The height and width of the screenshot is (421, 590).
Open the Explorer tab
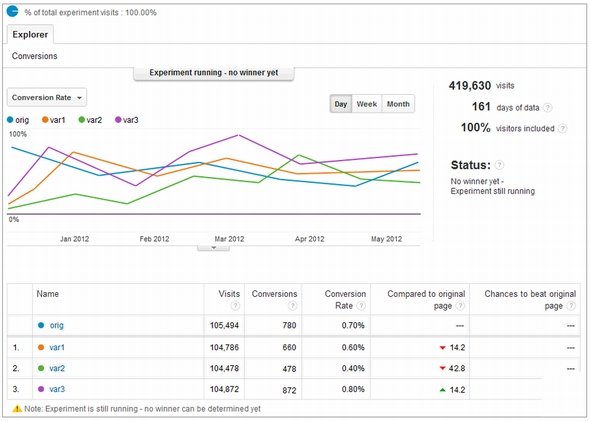(x=30, y=35)
